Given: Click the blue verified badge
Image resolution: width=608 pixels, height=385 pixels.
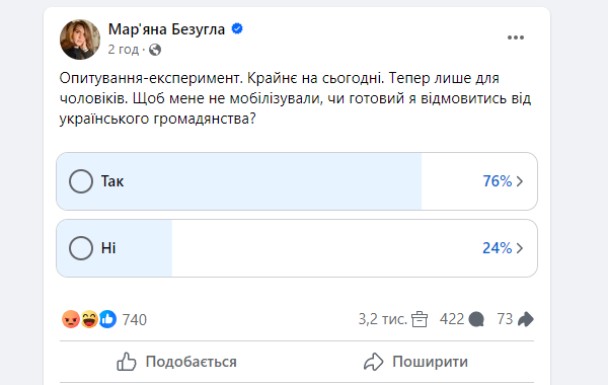Looking at the screenshot, I should point(237,29).
